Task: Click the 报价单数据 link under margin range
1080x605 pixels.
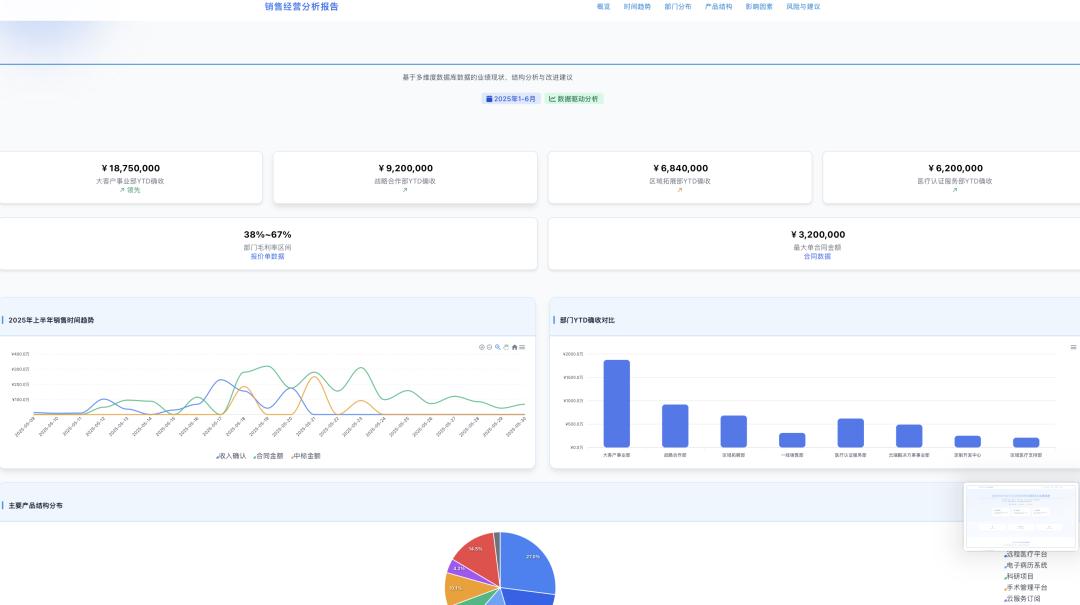Action: pyautogui.click(x=267, y=256)
